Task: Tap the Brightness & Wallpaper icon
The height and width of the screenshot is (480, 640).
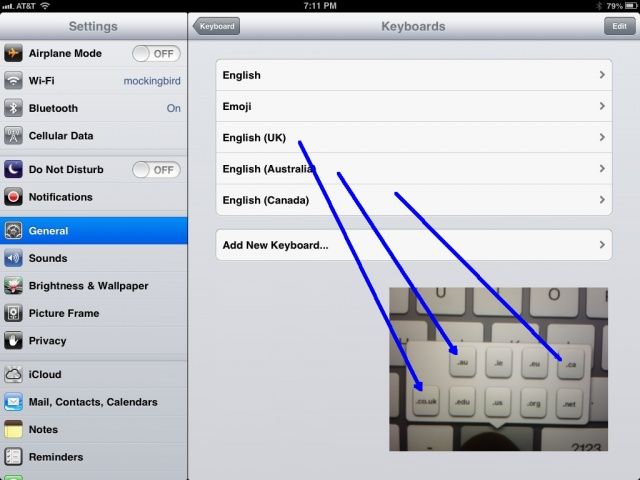Action: point(14,286)
